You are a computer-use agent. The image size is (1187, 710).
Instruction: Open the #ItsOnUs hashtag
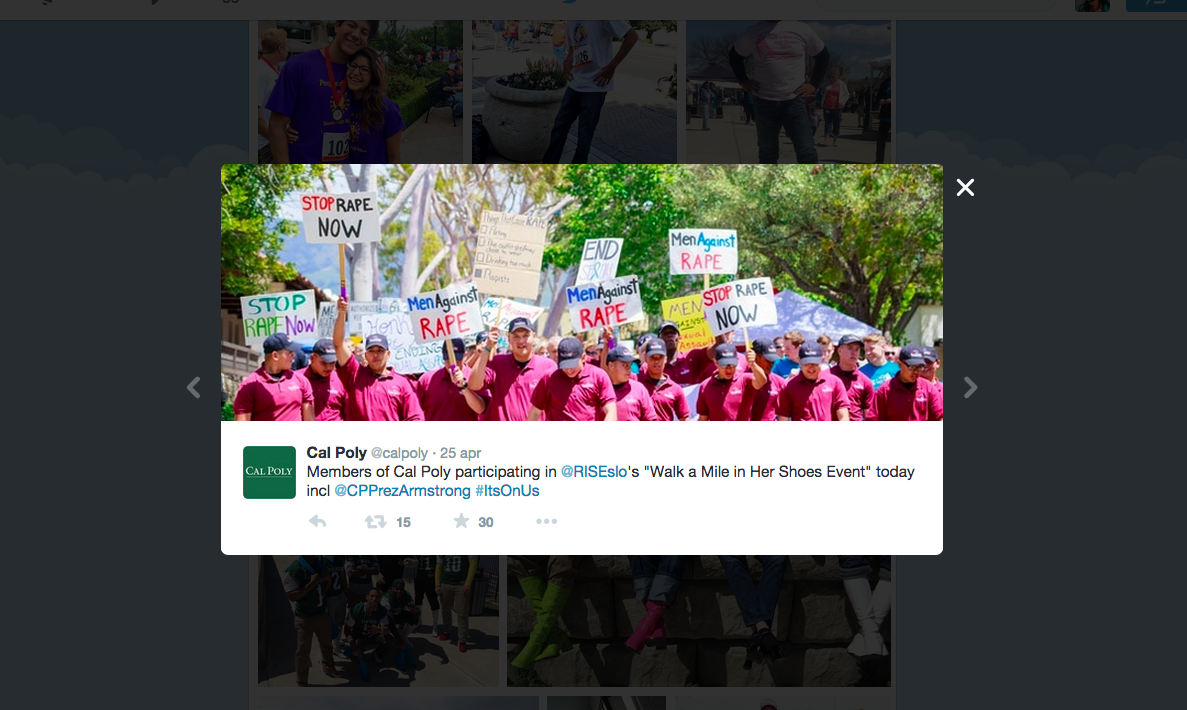coord(507,490)
